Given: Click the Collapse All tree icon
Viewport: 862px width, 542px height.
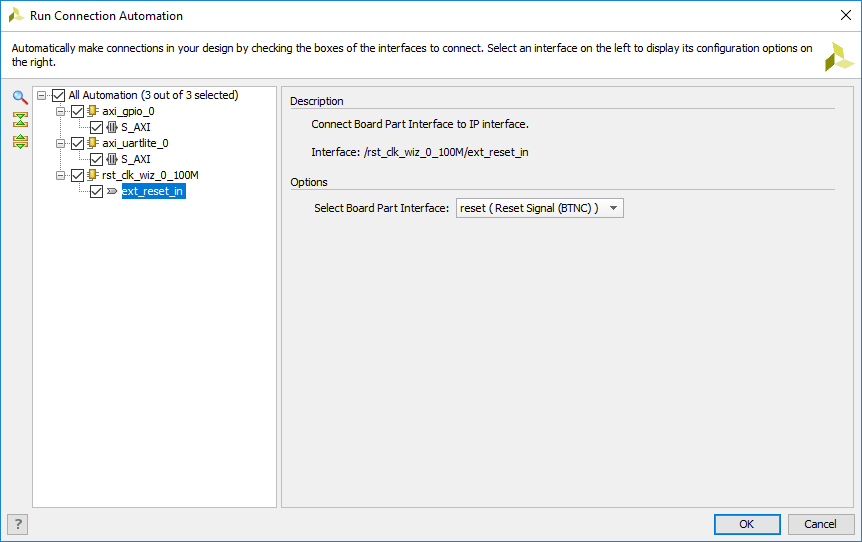Looking at the screenshot, I should 20,119.
